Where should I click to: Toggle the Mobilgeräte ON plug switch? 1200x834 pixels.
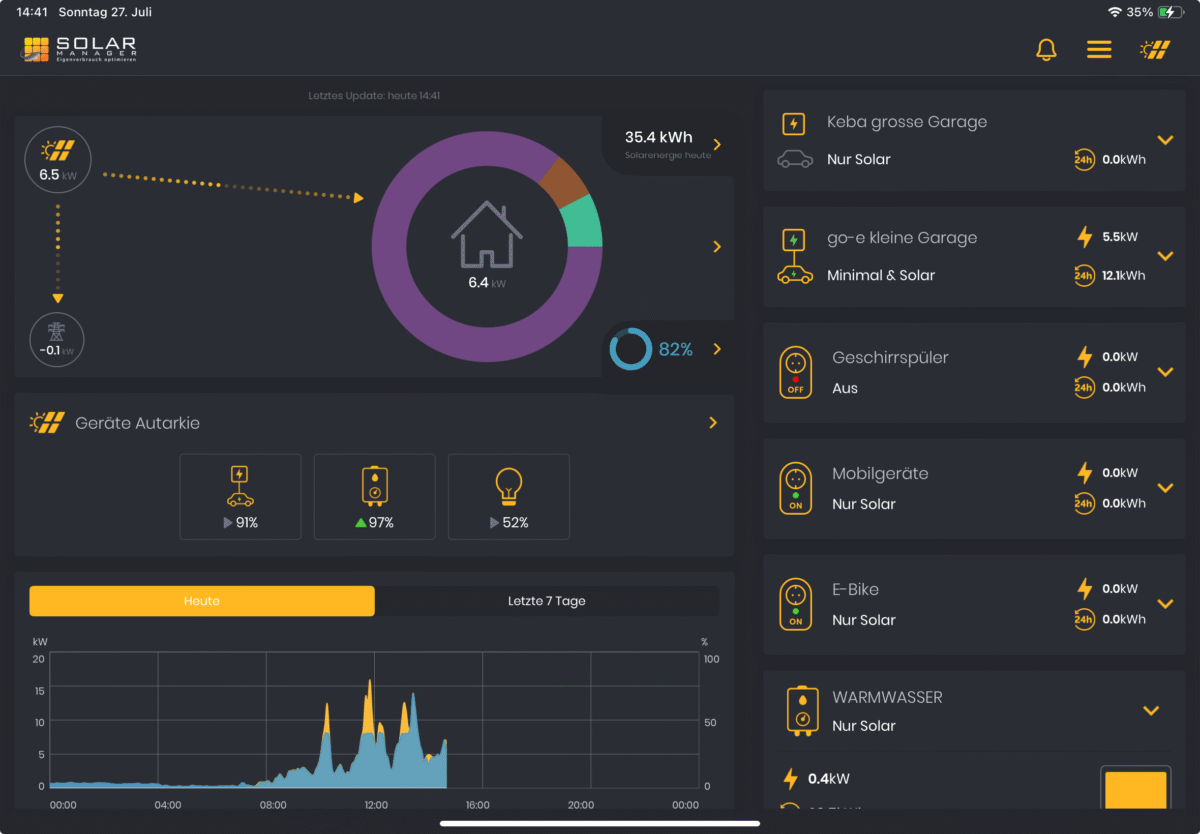tap(795, 488)
